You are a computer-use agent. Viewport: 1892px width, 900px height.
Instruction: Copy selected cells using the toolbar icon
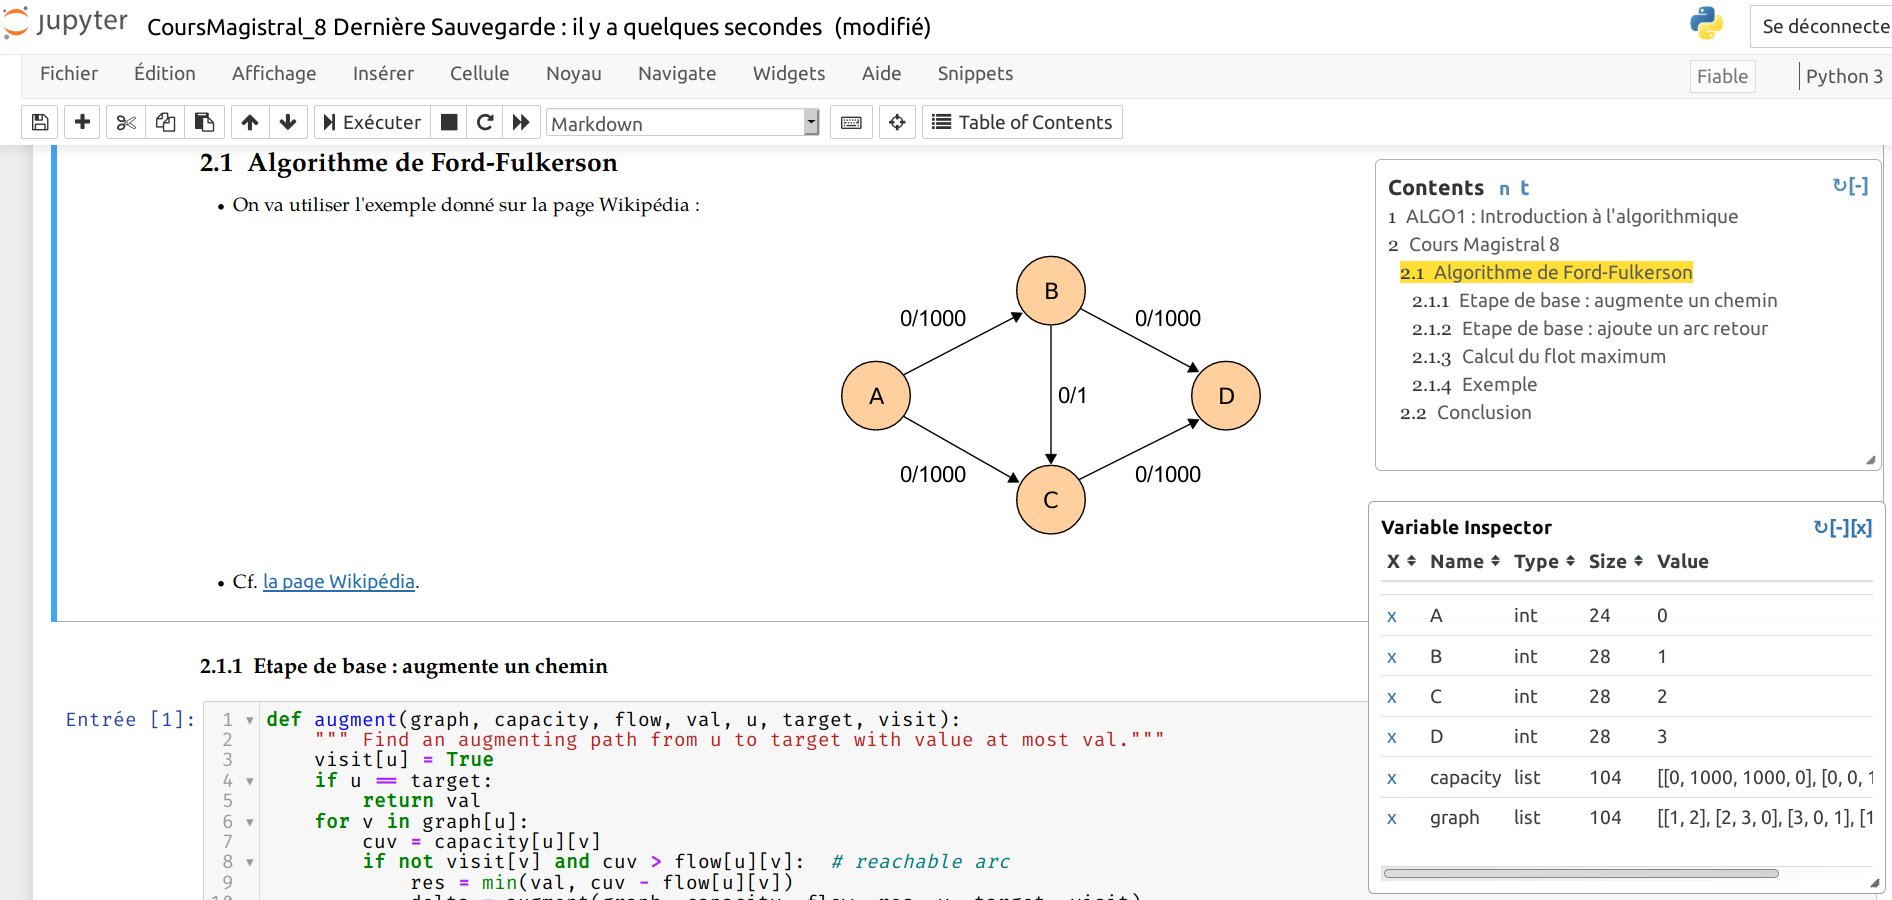pyautogui.click(x=165, y=122)
